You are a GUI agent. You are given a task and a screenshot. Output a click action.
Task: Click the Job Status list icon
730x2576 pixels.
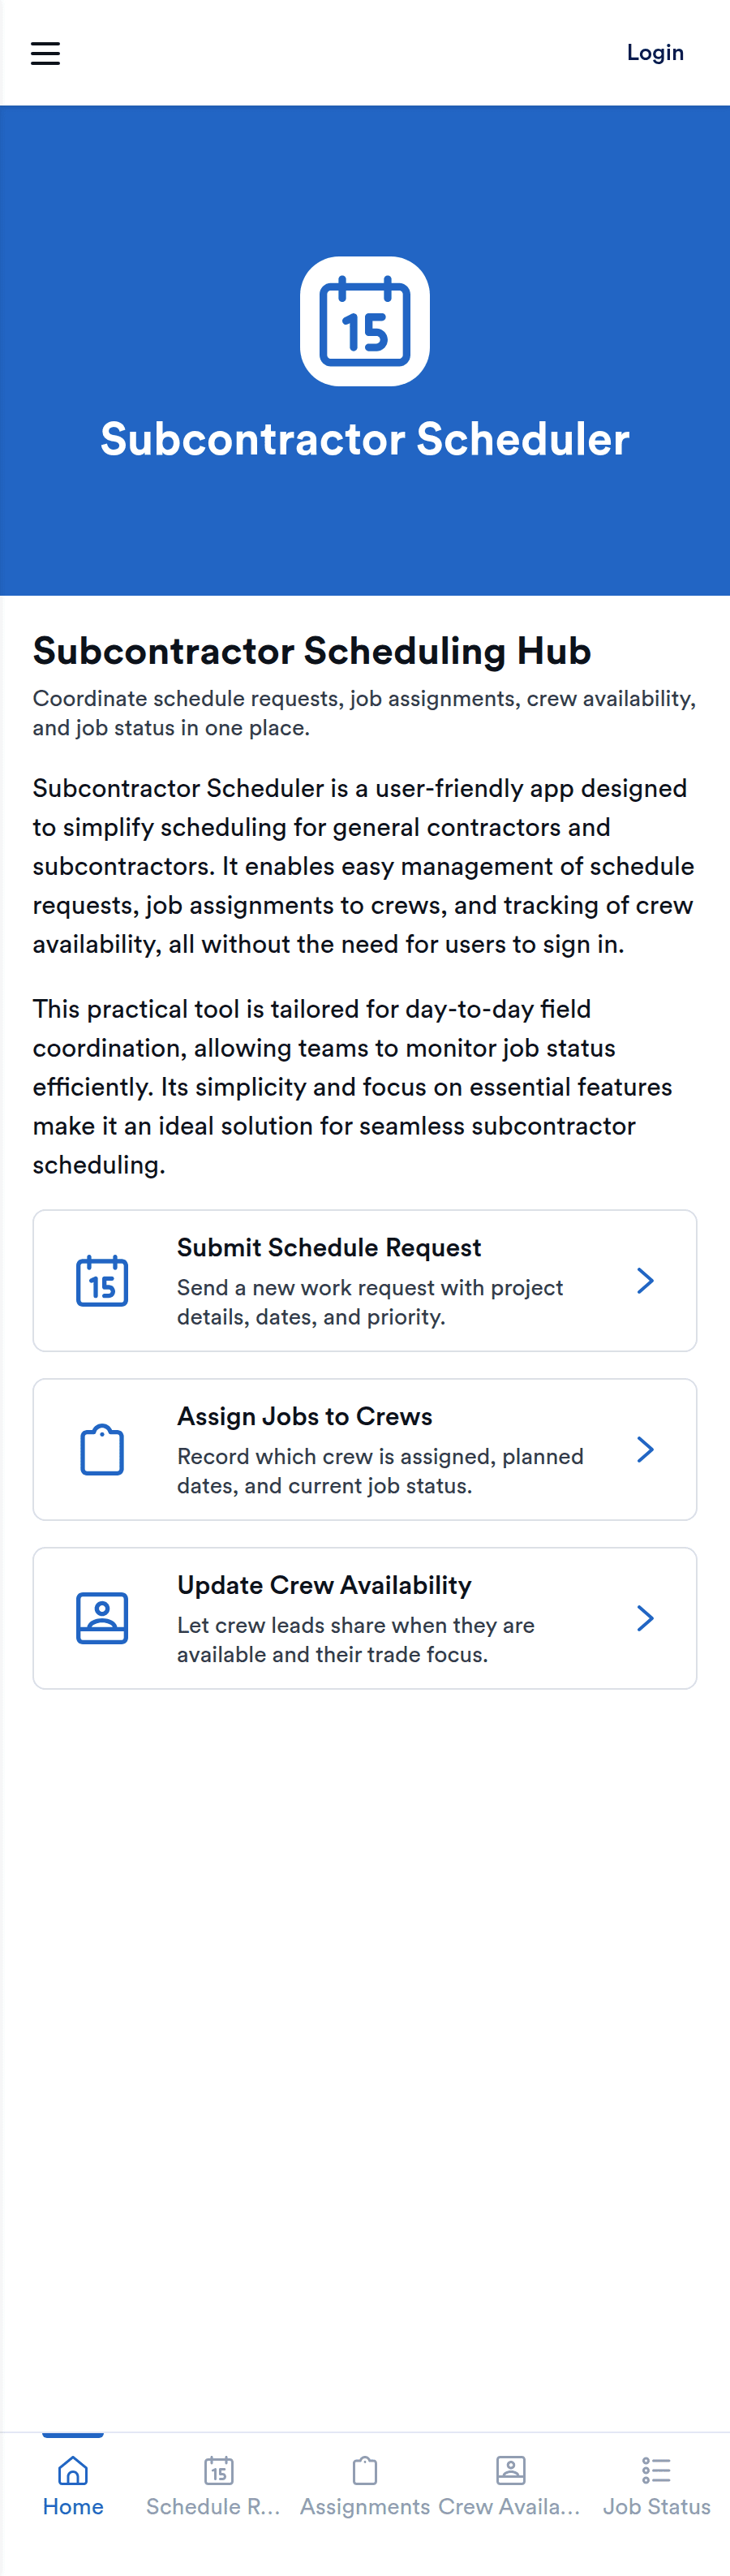[x=657, y=2471]
